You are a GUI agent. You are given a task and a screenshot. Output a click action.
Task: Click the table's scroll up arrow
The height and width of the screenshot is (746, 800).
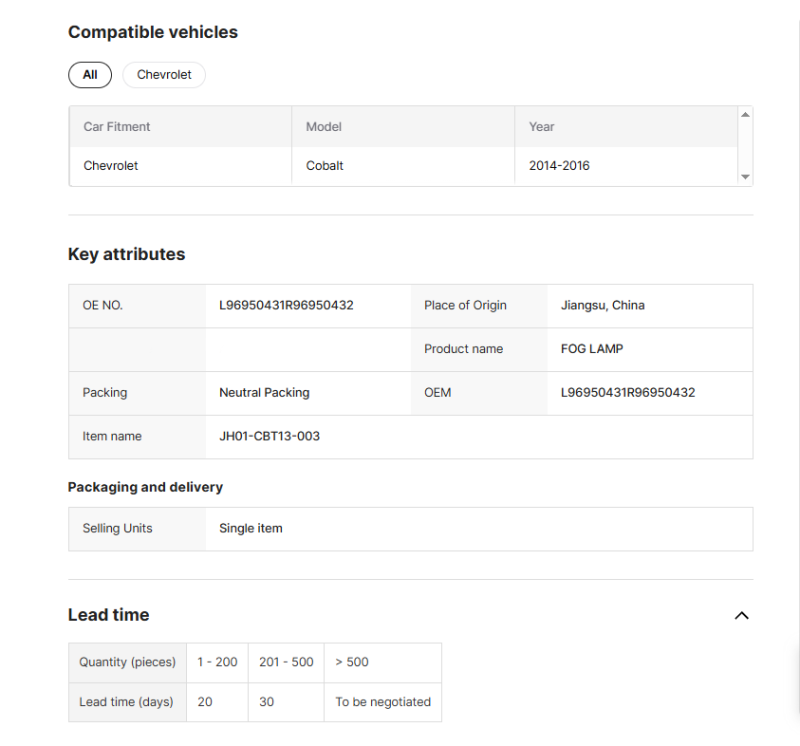click(x=745, y=115)
